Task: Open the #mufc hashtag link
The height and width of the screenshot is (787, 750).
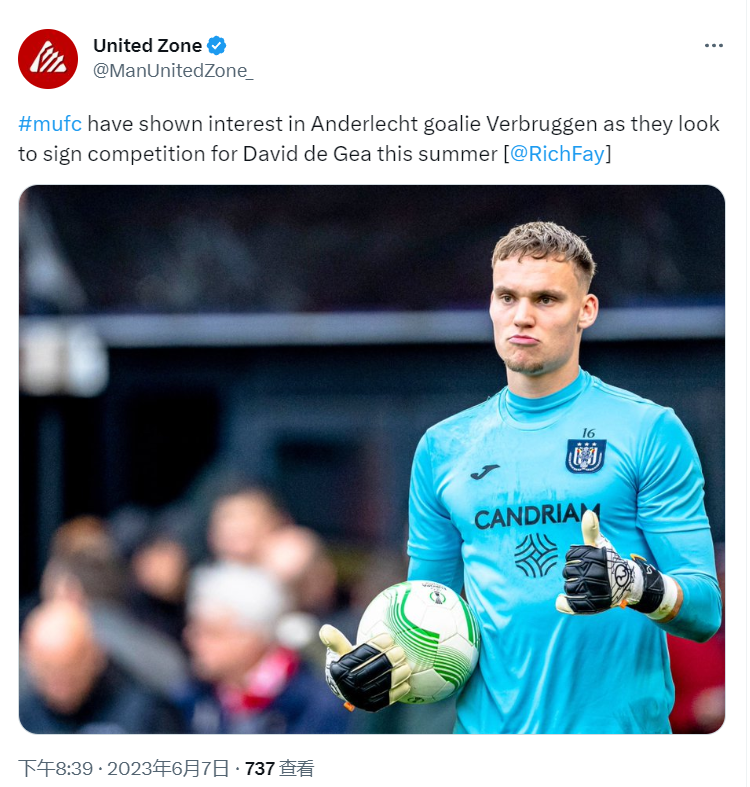Action: click(x=50, y=124)
